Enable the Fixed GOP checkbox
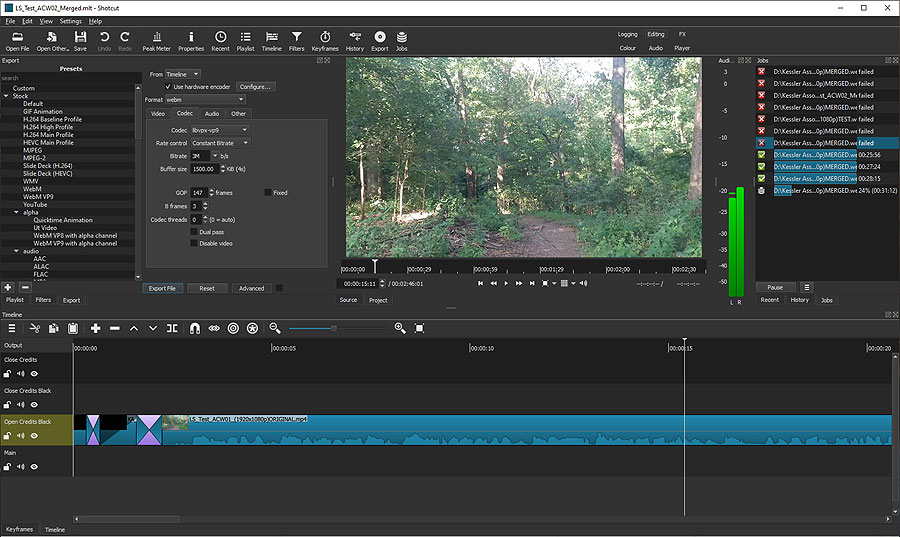The height and width of the screenshot is (537, 900). (267, 192)
